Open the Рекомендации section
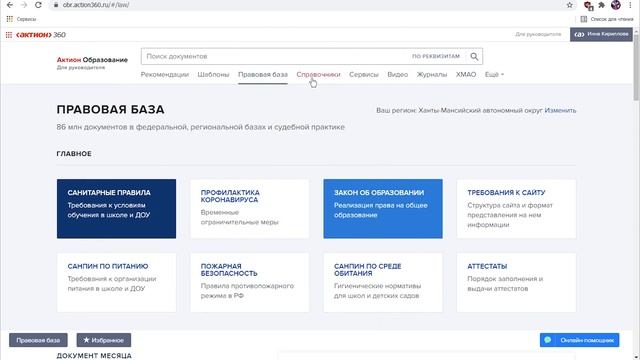 click(164, 74)
